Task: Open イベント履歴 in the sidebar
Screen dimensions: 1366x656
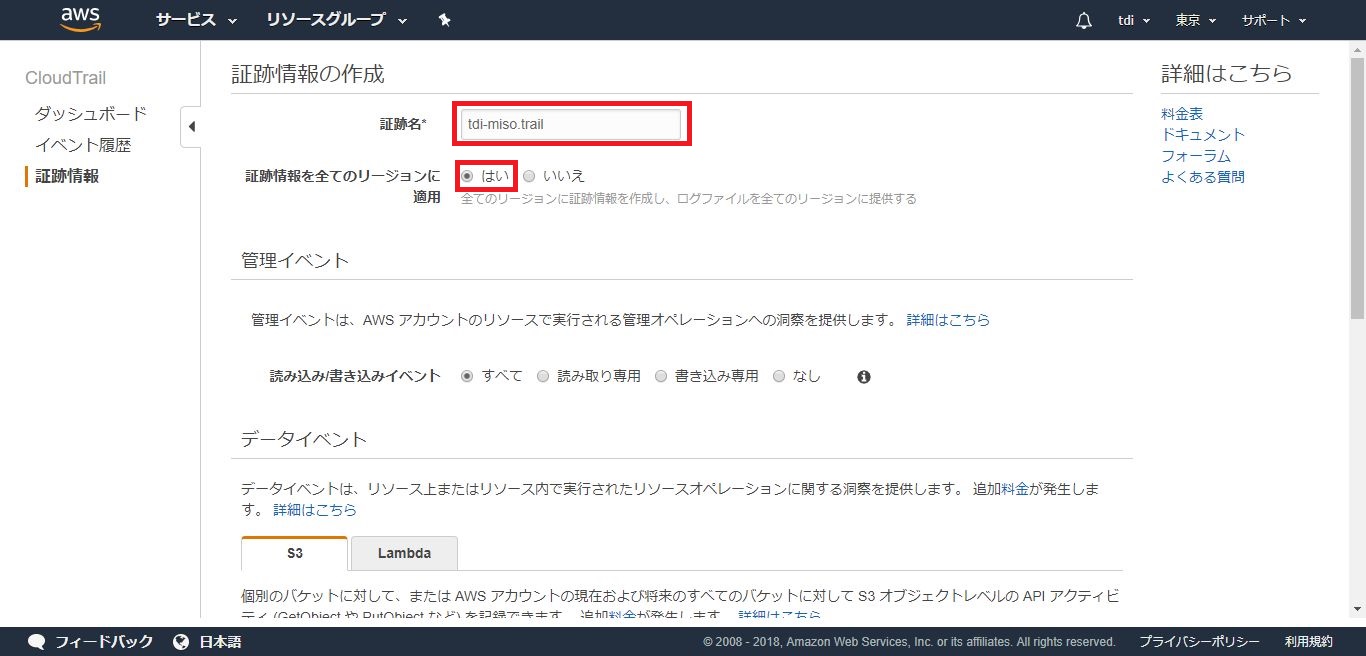Action: click(x=83, y=145)
